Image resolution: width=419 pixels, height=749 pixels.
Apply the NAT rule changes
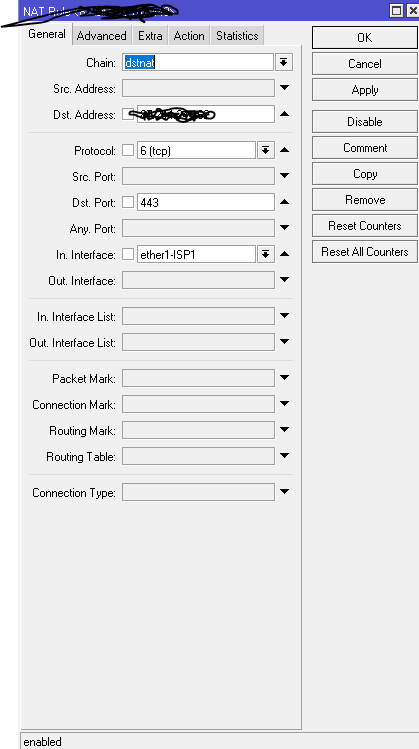tap(365, 90)
